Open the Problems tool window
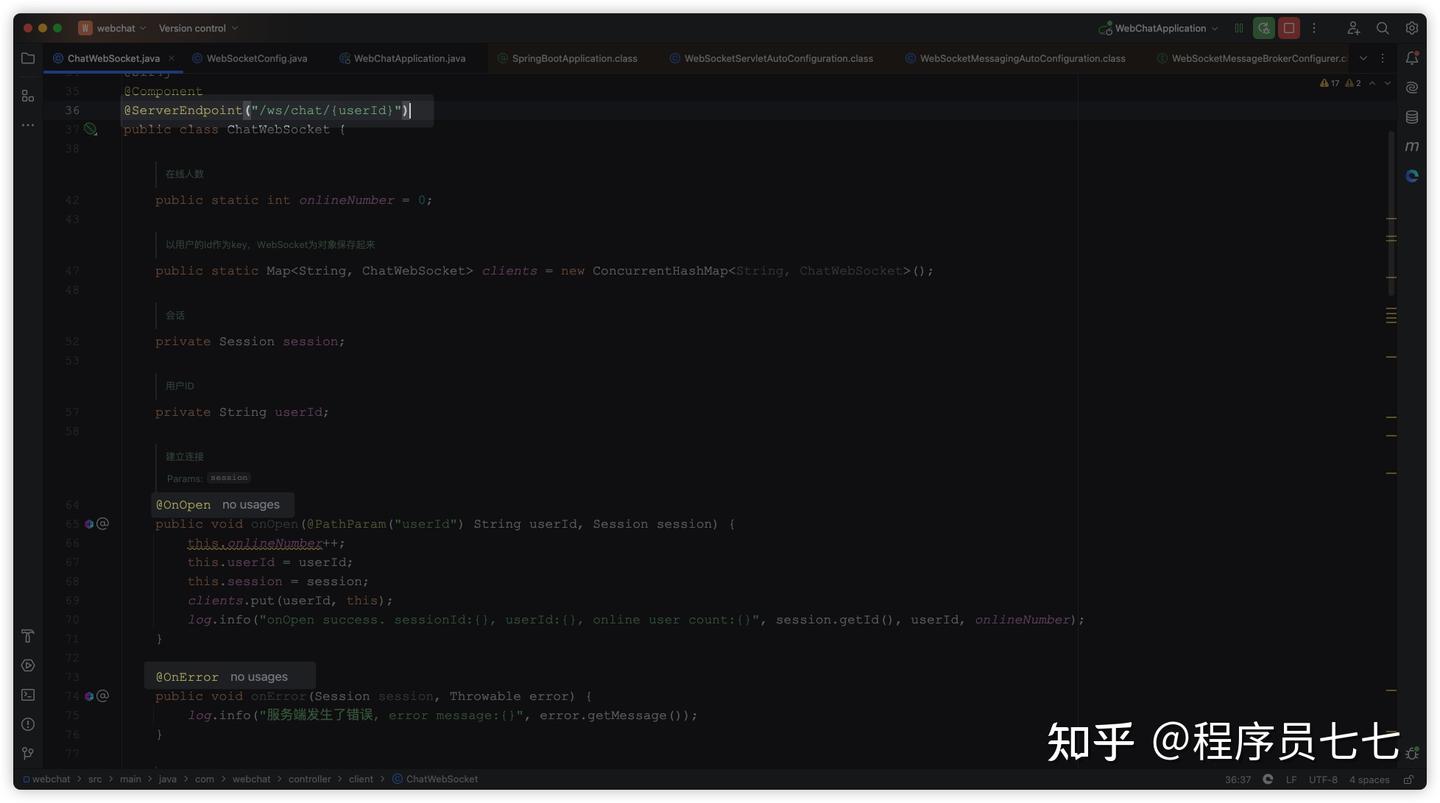This screenshot has height=803, width=1440. click(x=27, y=722)
